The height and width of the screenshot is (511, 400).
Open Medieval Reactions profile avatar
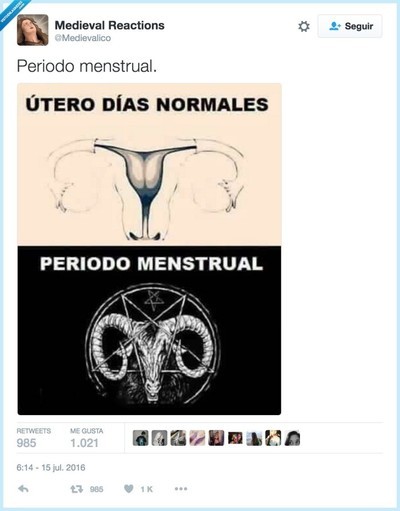coord(33,30)
